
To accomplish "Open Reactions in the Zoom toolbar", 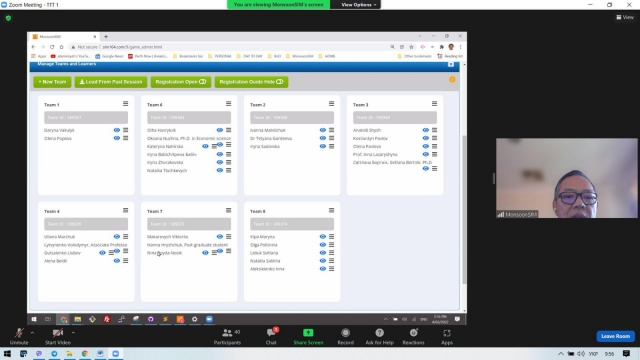I will 413,333.
